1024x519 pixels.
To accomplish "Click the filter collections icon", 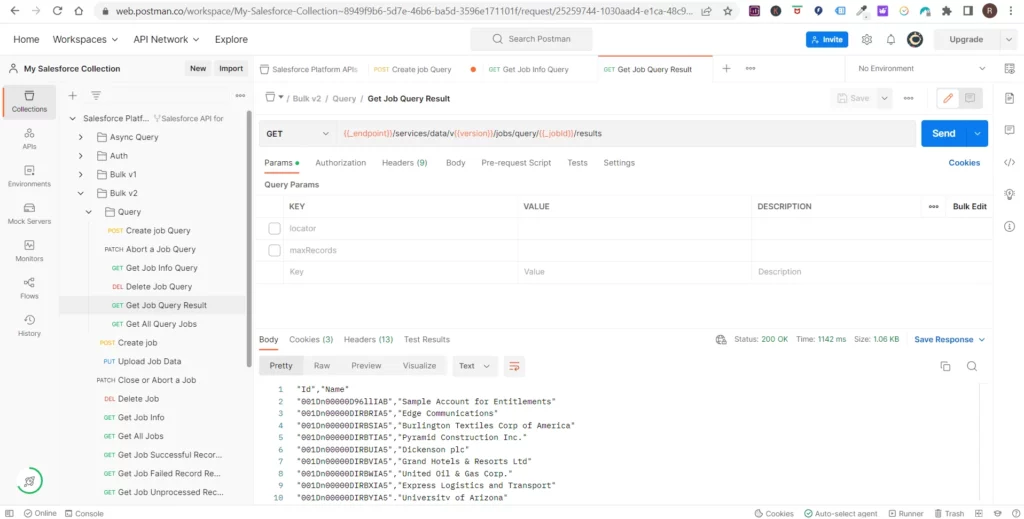I will (96, 95).
